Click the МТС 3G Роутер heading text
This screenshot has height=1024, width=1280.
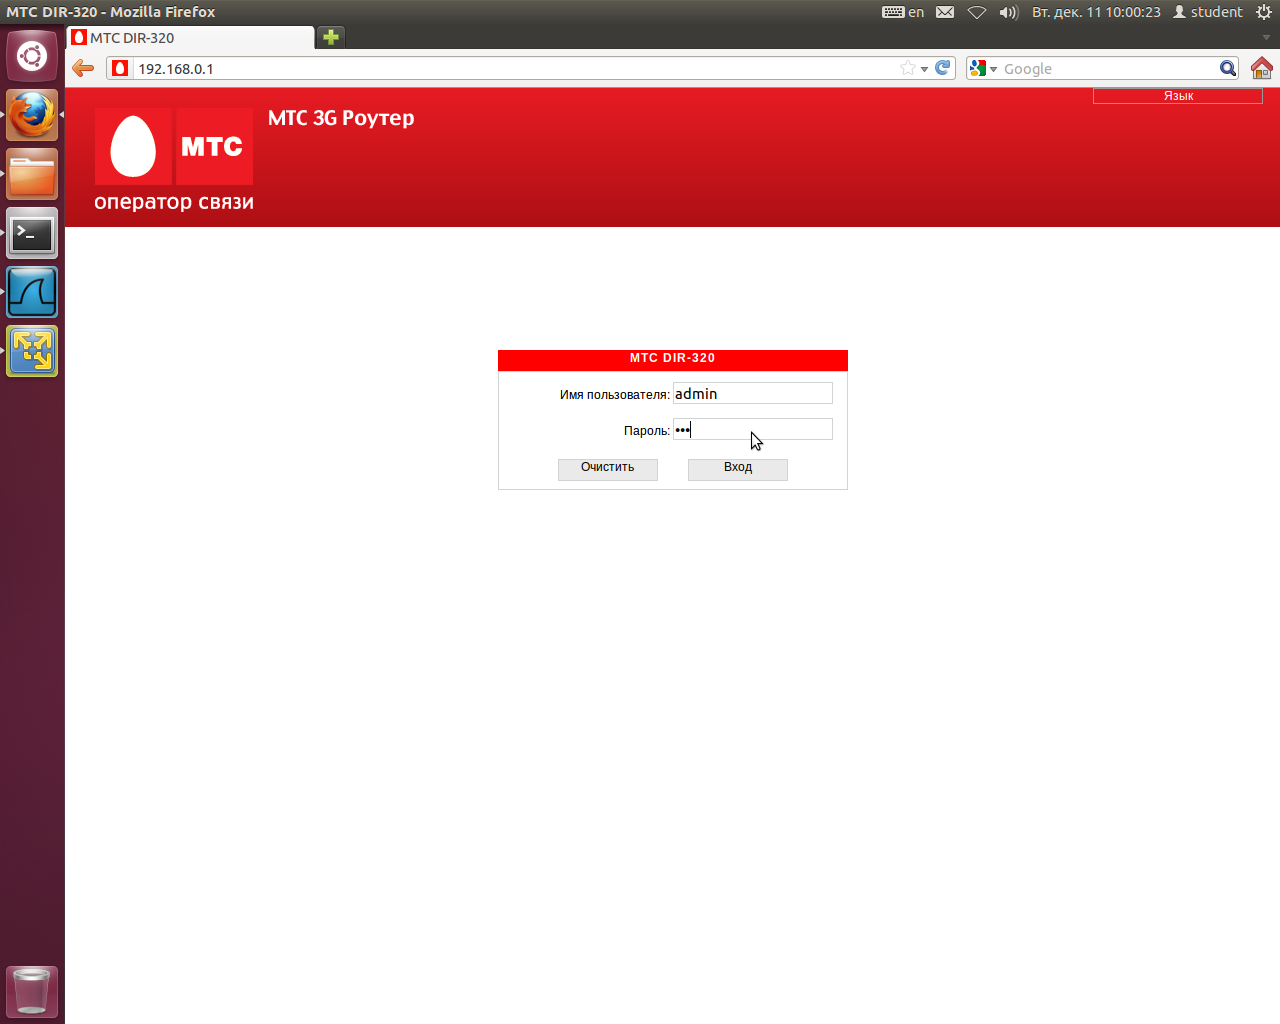pyautogui.click(x=341, y=118)
